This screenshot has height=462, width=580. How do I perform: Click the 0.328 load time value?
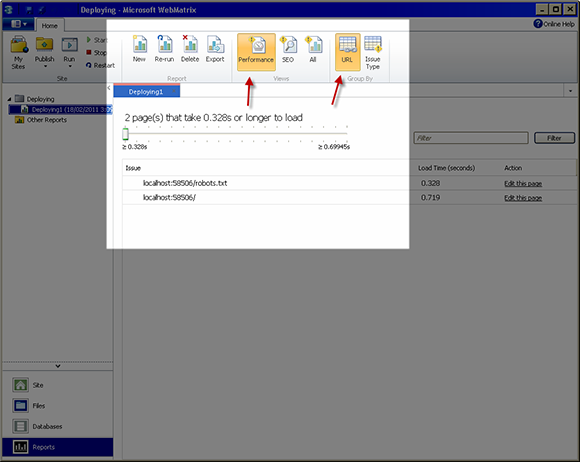pos(431,183)
